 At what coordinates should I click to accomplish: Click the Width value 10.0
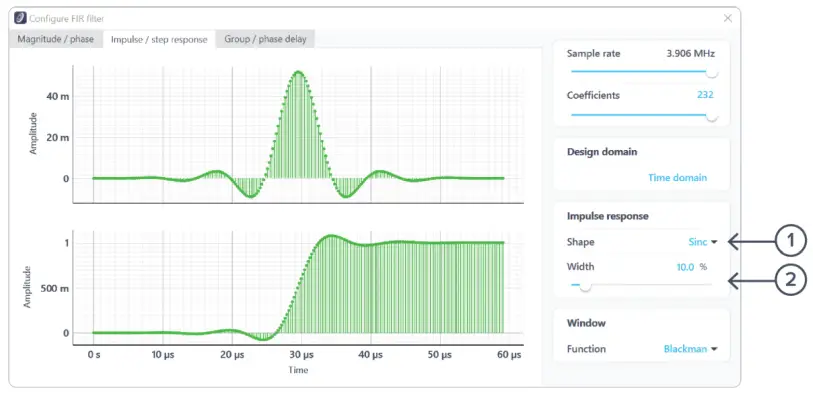tap(685, 267)
